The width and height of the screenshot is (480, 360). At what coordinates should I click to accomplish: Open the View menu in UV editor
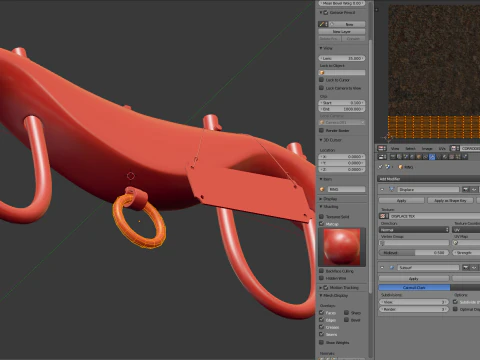point(395,148)
